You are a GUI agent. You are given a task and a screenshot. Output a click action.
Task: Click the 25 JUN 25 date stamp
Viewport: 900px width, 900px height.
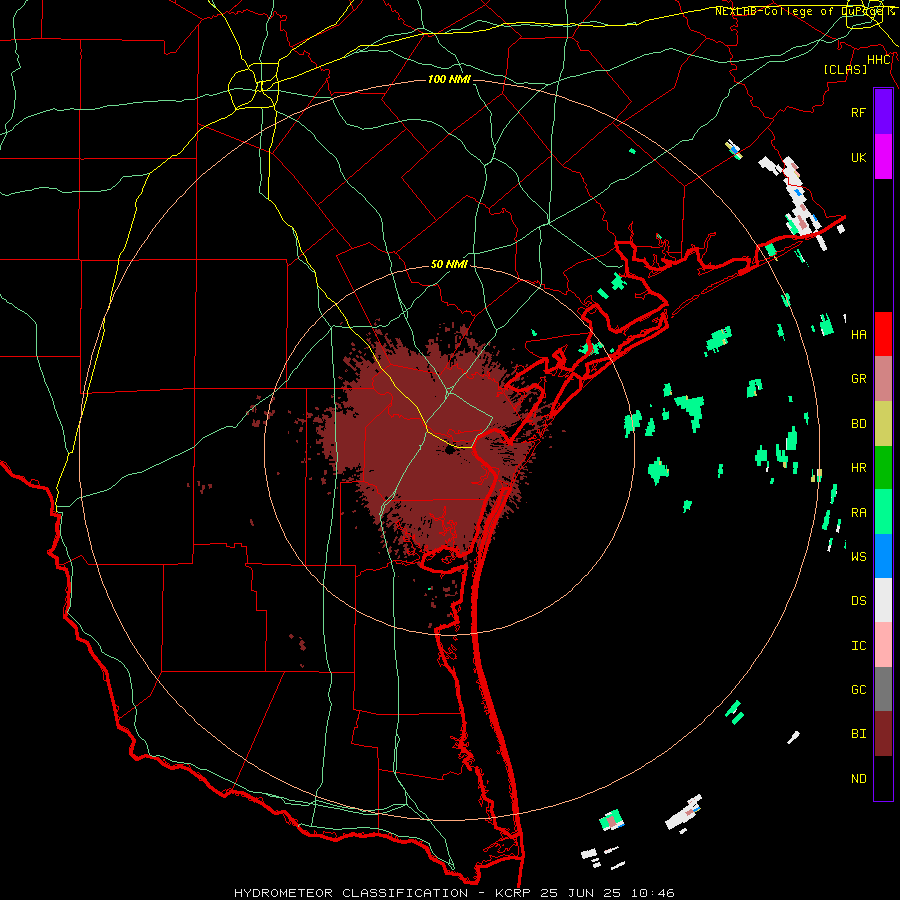[x=580, y=893]
